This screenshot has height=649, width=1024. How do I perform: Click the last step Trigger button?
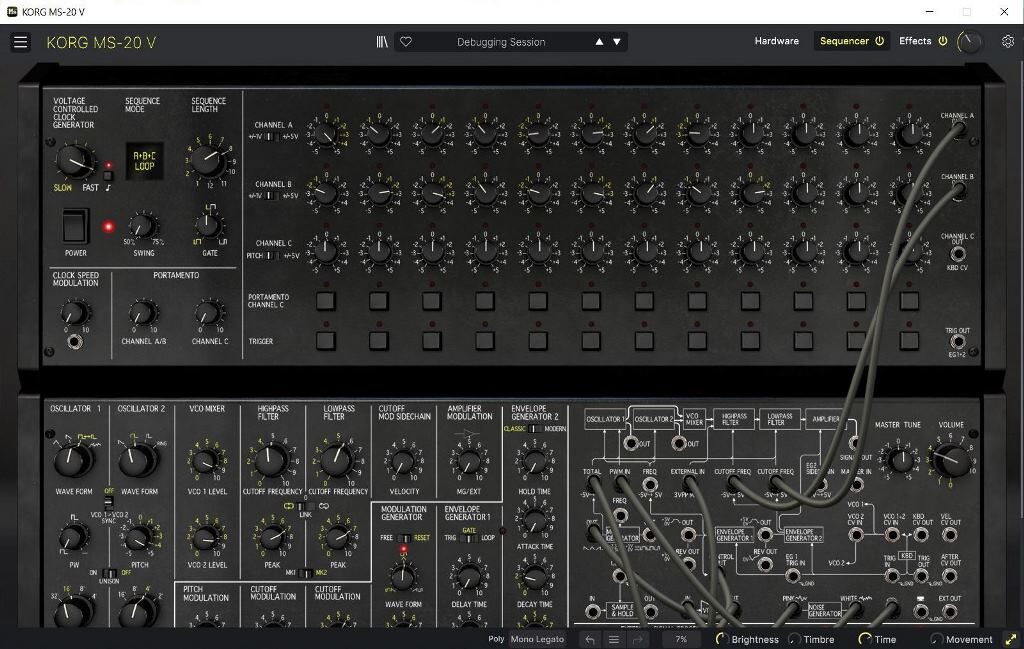coord(909,341)
